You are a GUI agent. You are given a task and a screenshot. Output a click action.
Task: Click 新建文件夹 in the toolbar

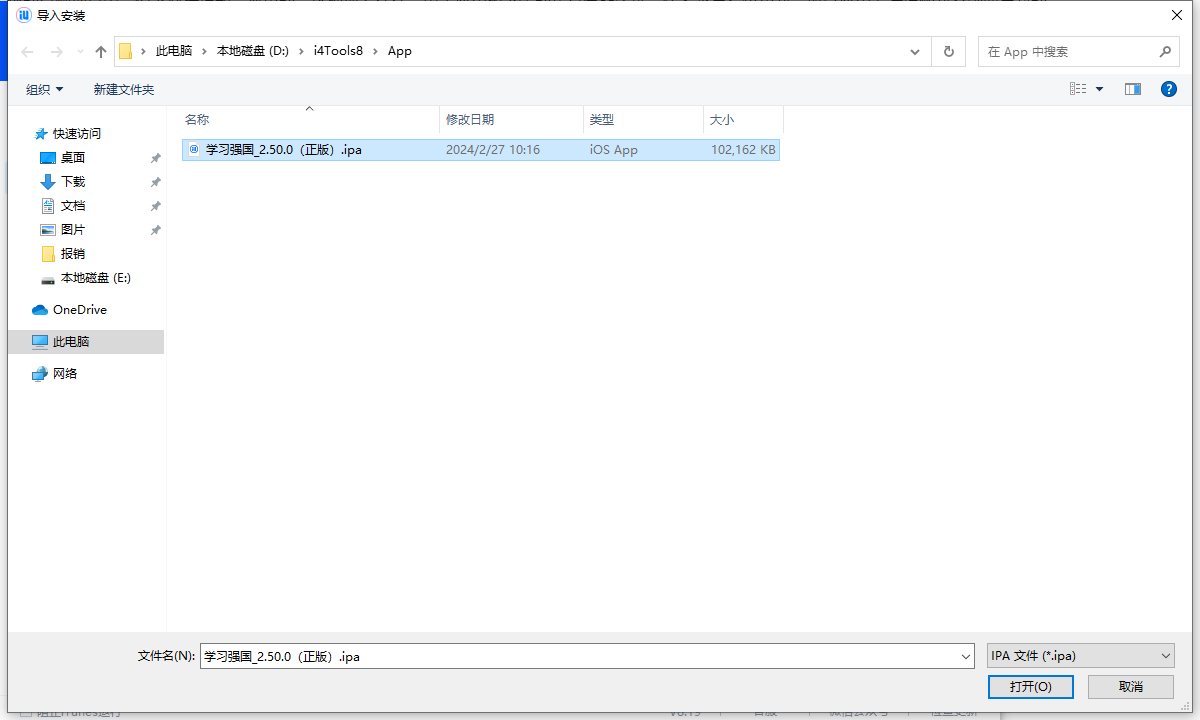click(124, 90)
